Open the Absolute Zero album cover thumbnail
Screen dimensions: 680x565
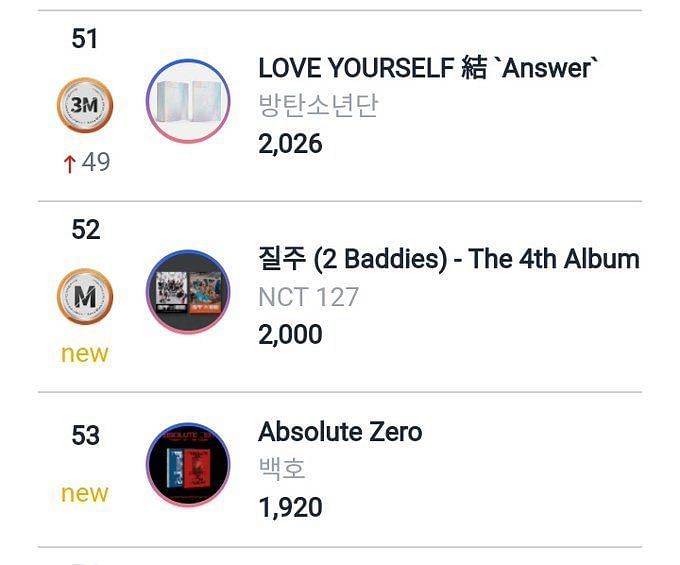click(x=188, y=464)
